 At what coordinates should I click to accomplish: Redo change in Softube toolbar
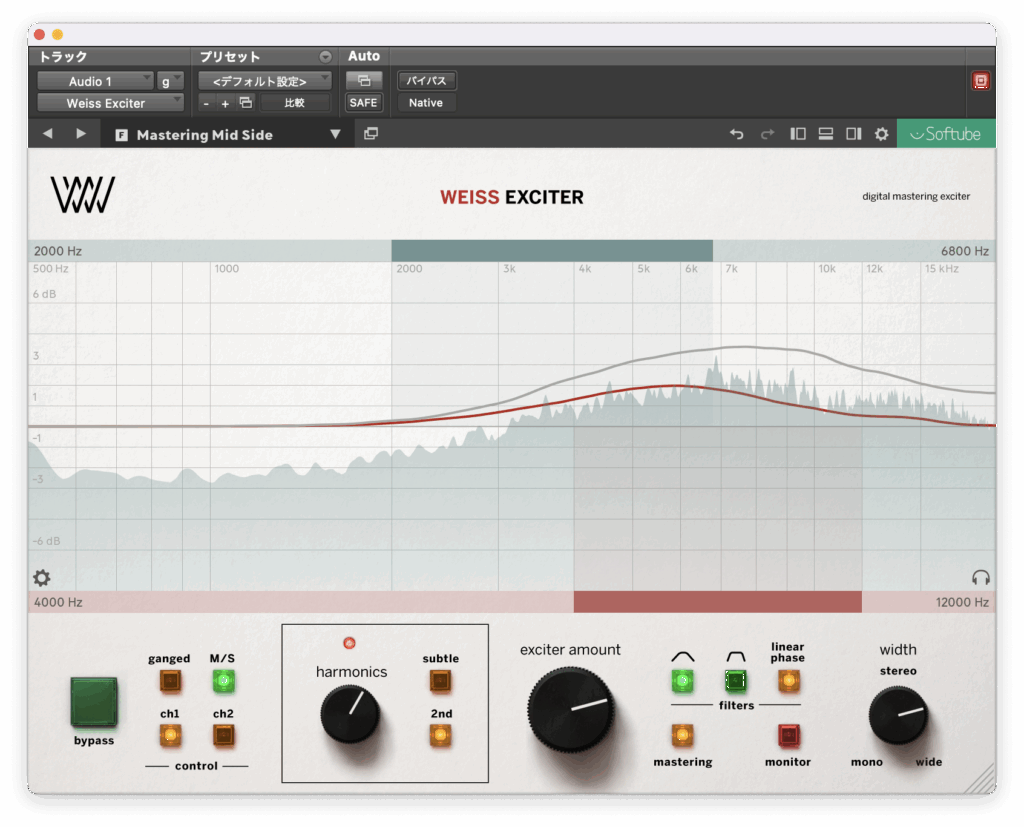click(x=767, y=134)
